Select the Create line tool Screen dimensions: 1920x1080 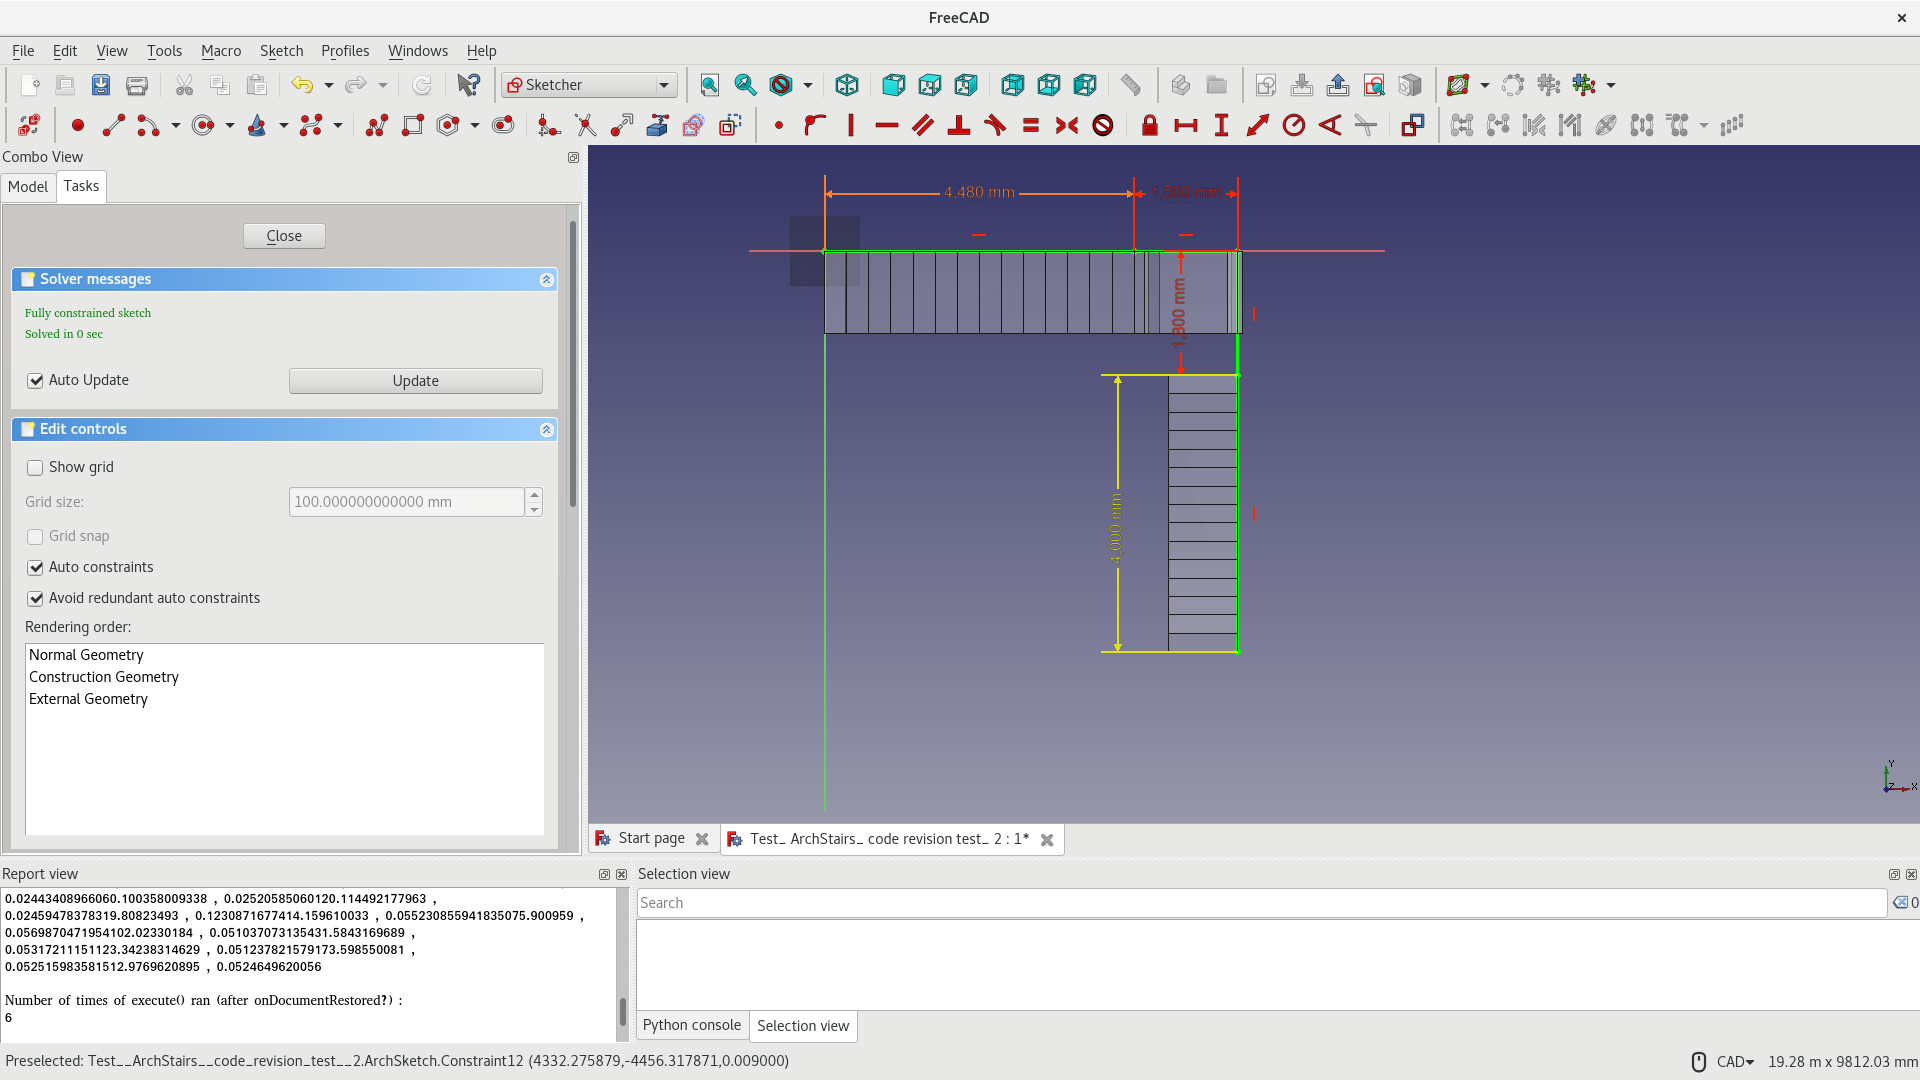114,125
